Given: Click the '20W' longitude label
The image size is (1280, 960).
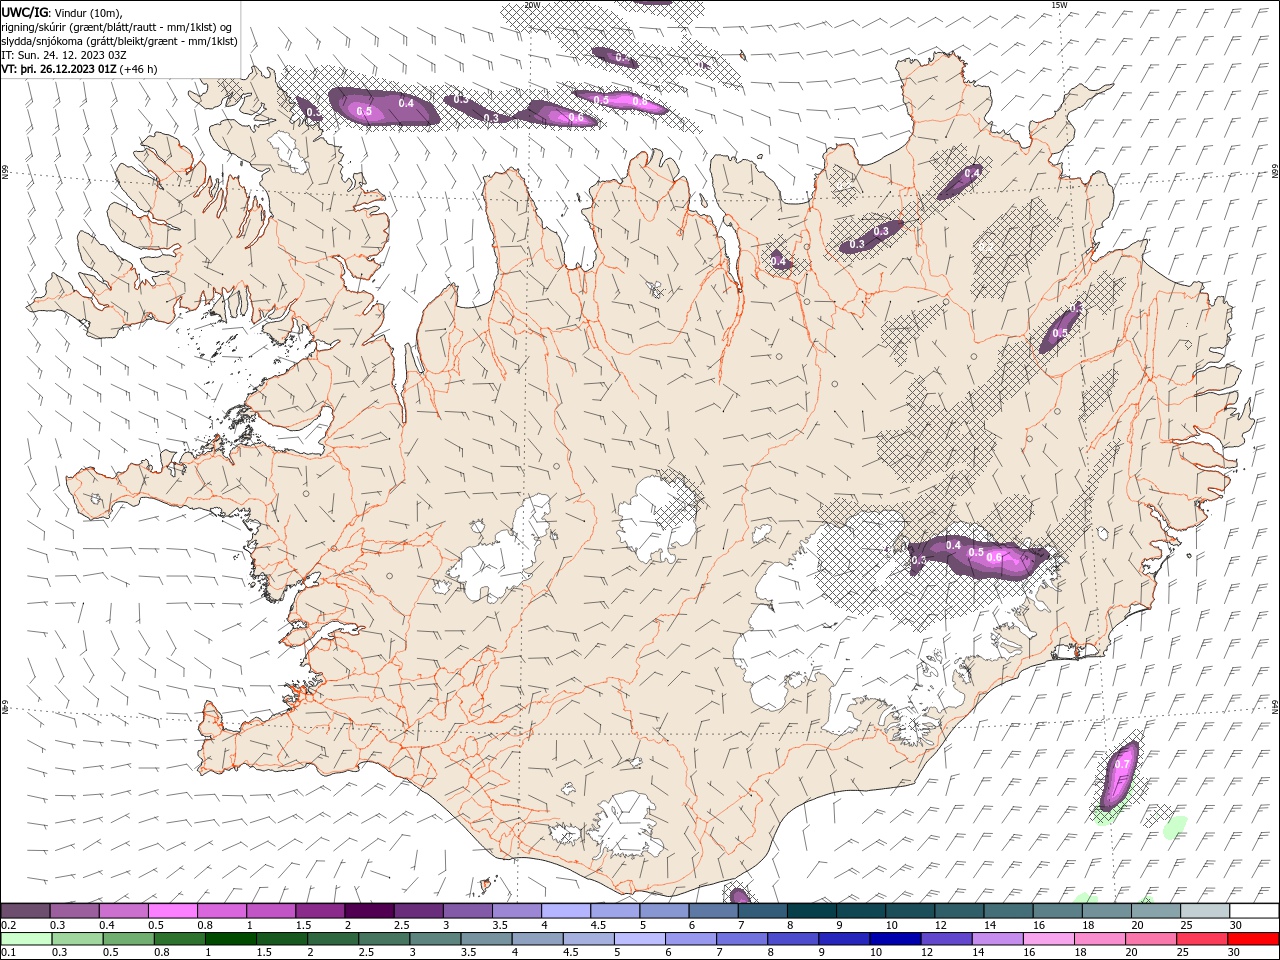Looking at the screenshot, I should 532,5.
